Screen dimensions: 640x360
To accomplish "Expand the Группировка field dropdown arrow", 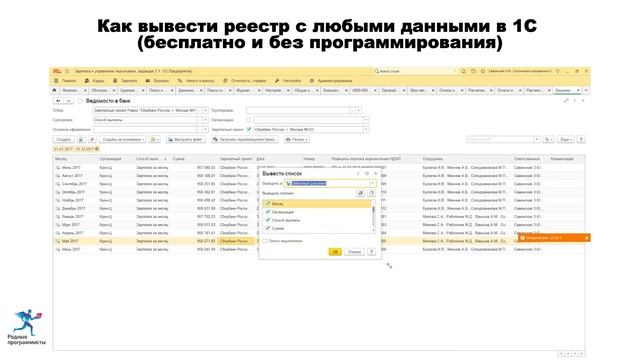I will coord(358,110).
